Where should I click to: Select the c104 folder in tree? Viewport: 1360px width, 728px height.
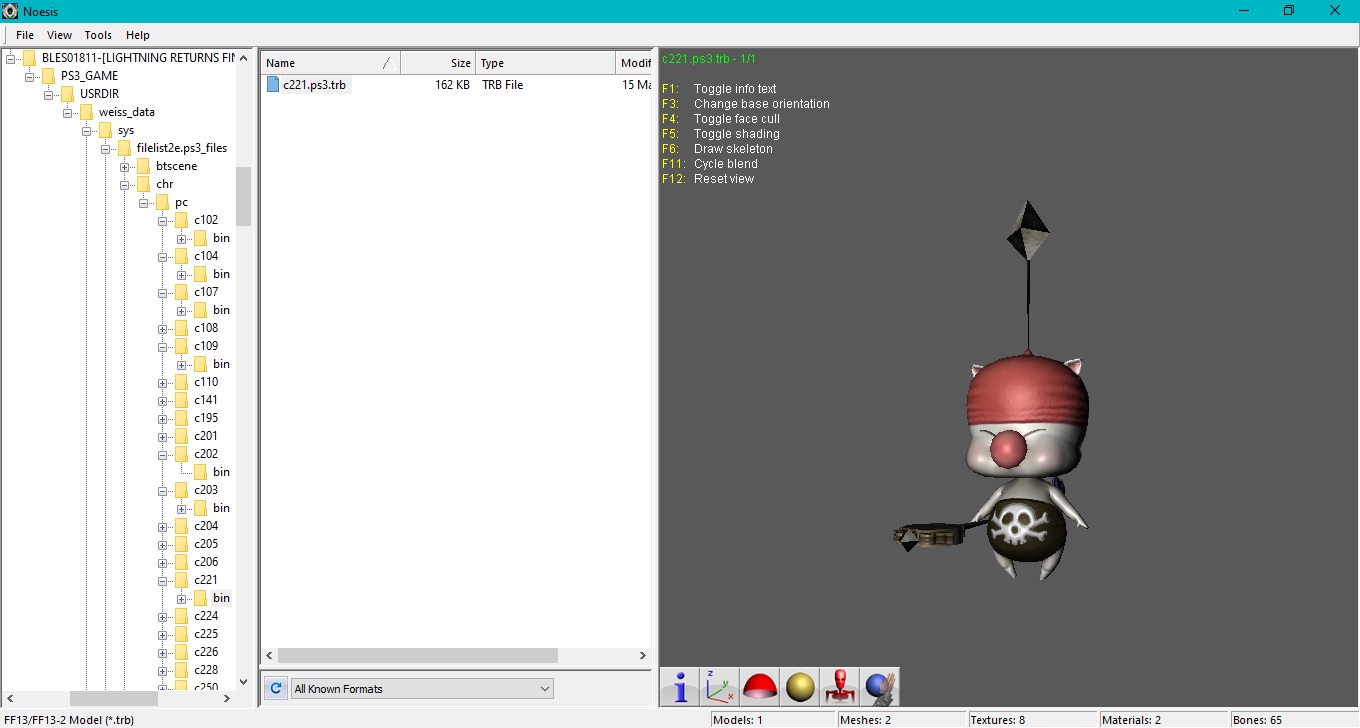pyautogui.click(x=206, y=256)
